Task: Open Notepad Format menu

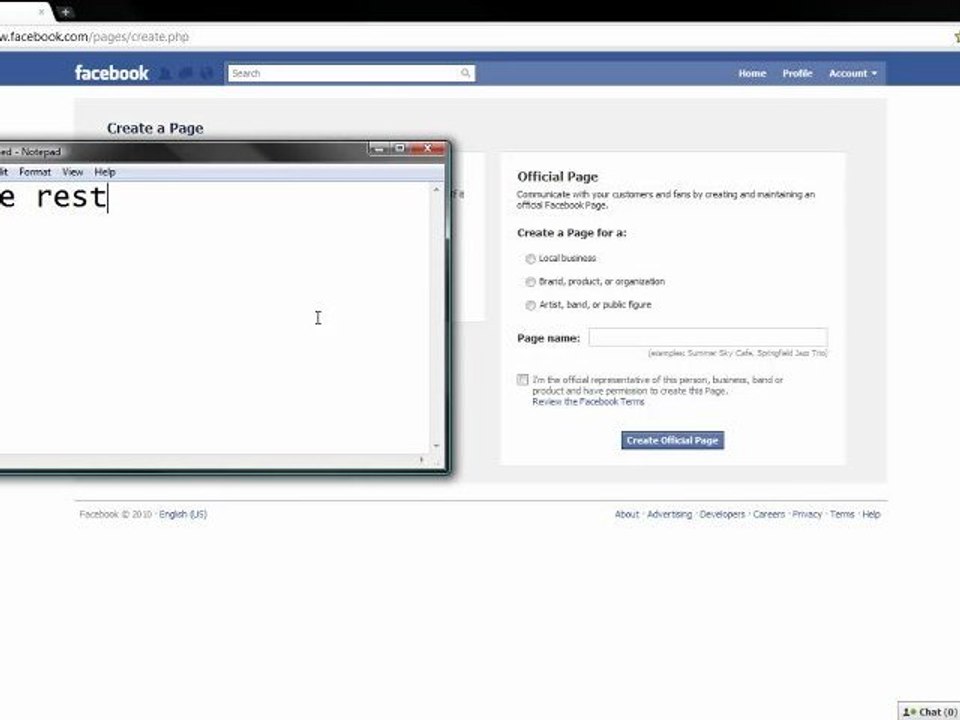Action: (35, 172)
